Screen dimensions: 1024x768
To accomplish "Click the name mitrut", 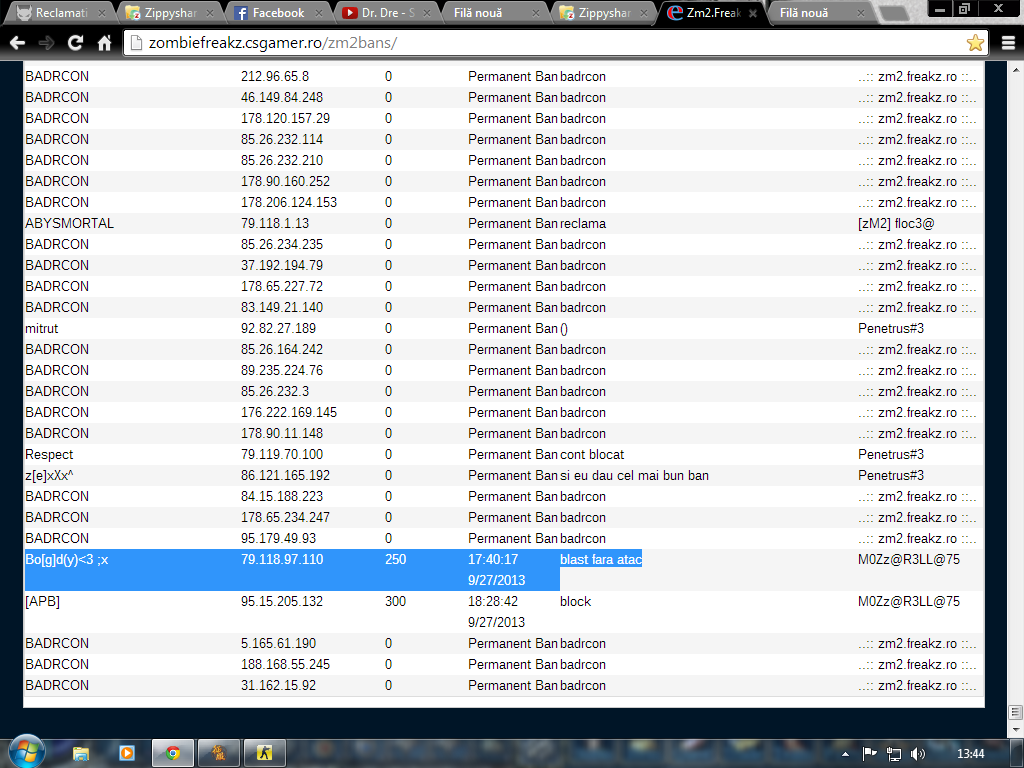I will [x=41, y=328].
